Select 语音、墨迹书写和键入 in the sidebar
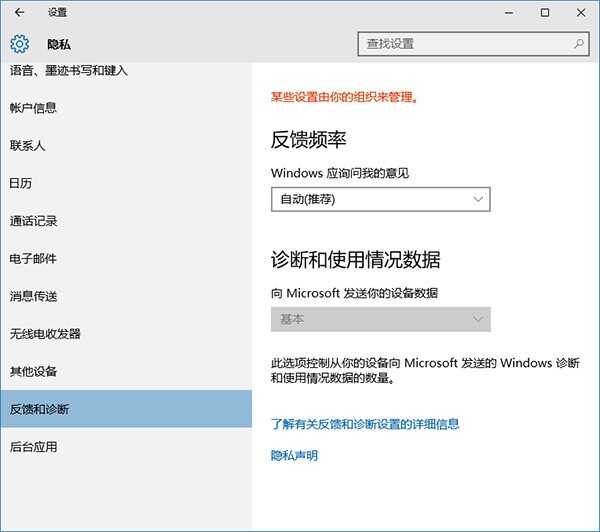Viewport: 600px width, 532px height. tap(69, 71)
